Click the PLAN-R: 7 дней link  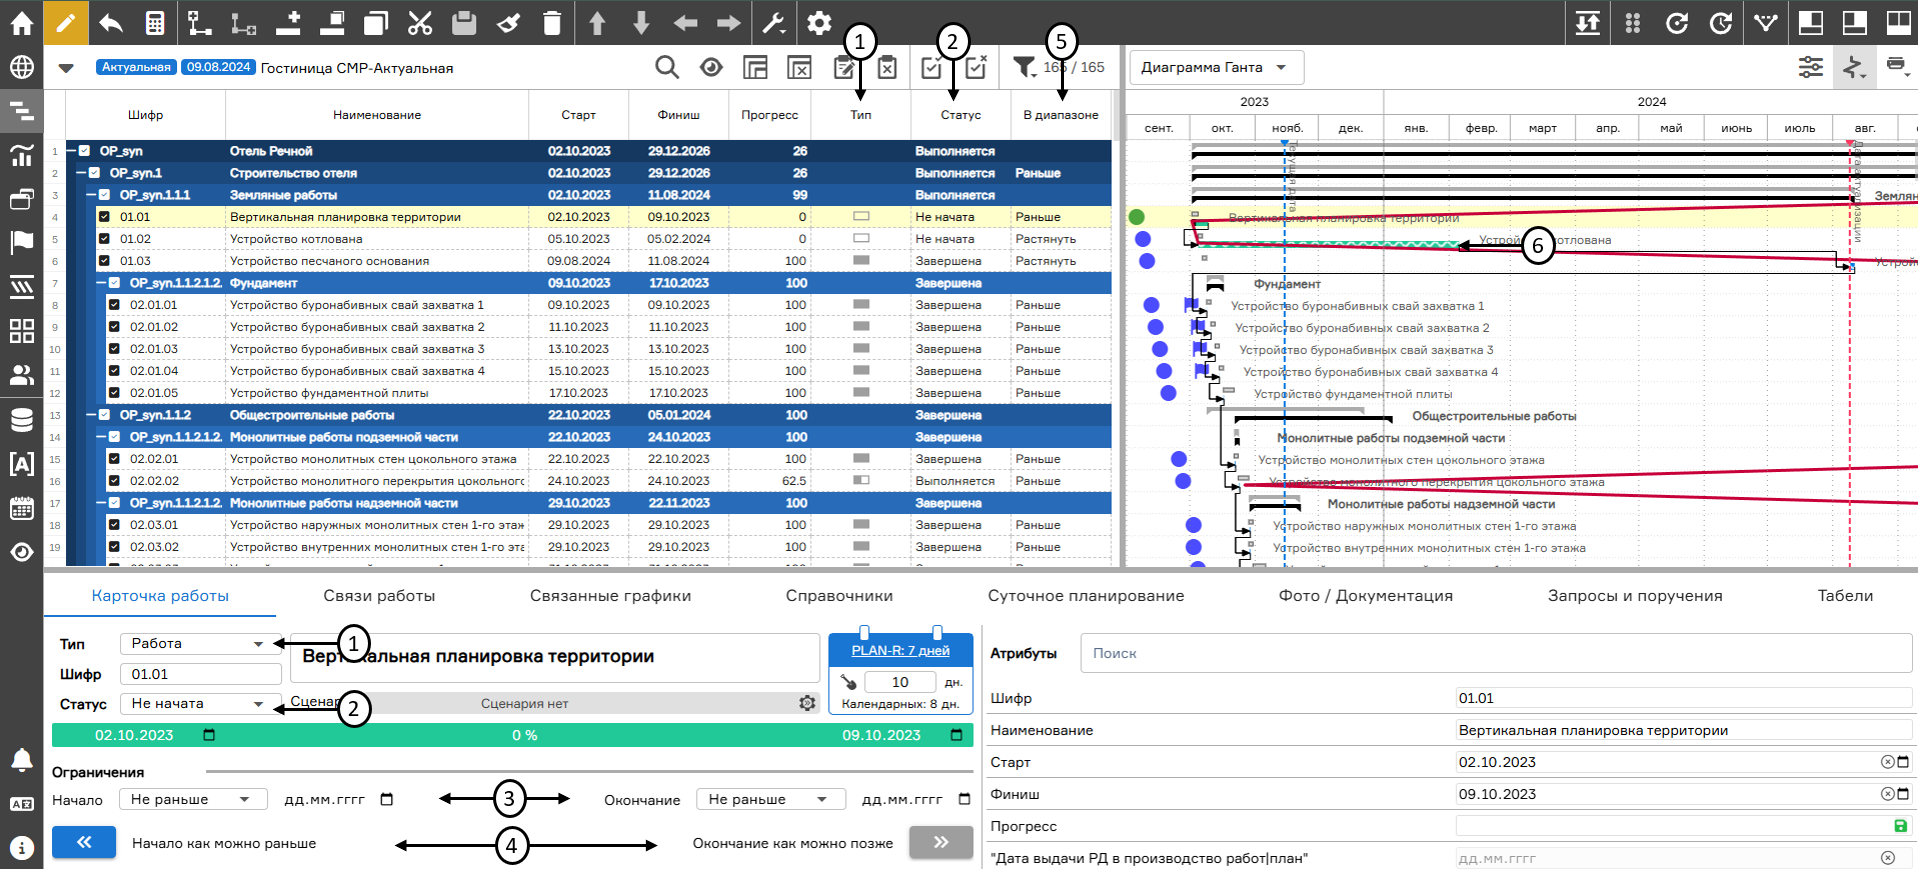(x=900, y=651)
